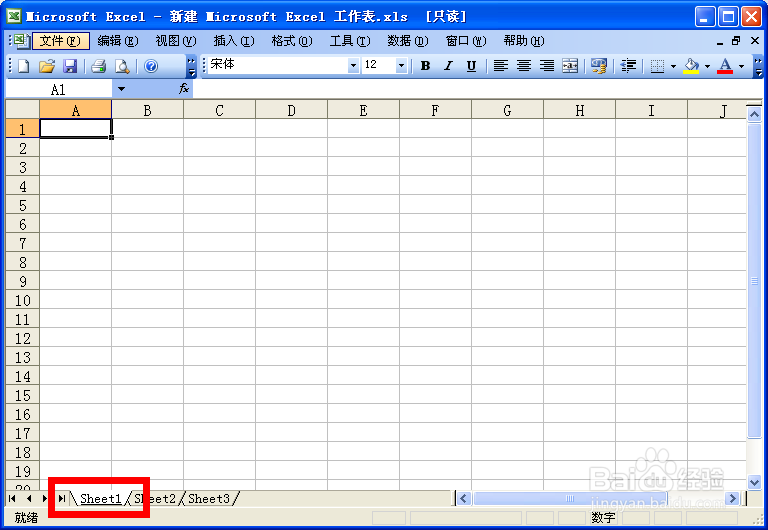Close the workbook with inner X
Screen dimensions: 768x530
pyautogui.click(x=755, y=41)
